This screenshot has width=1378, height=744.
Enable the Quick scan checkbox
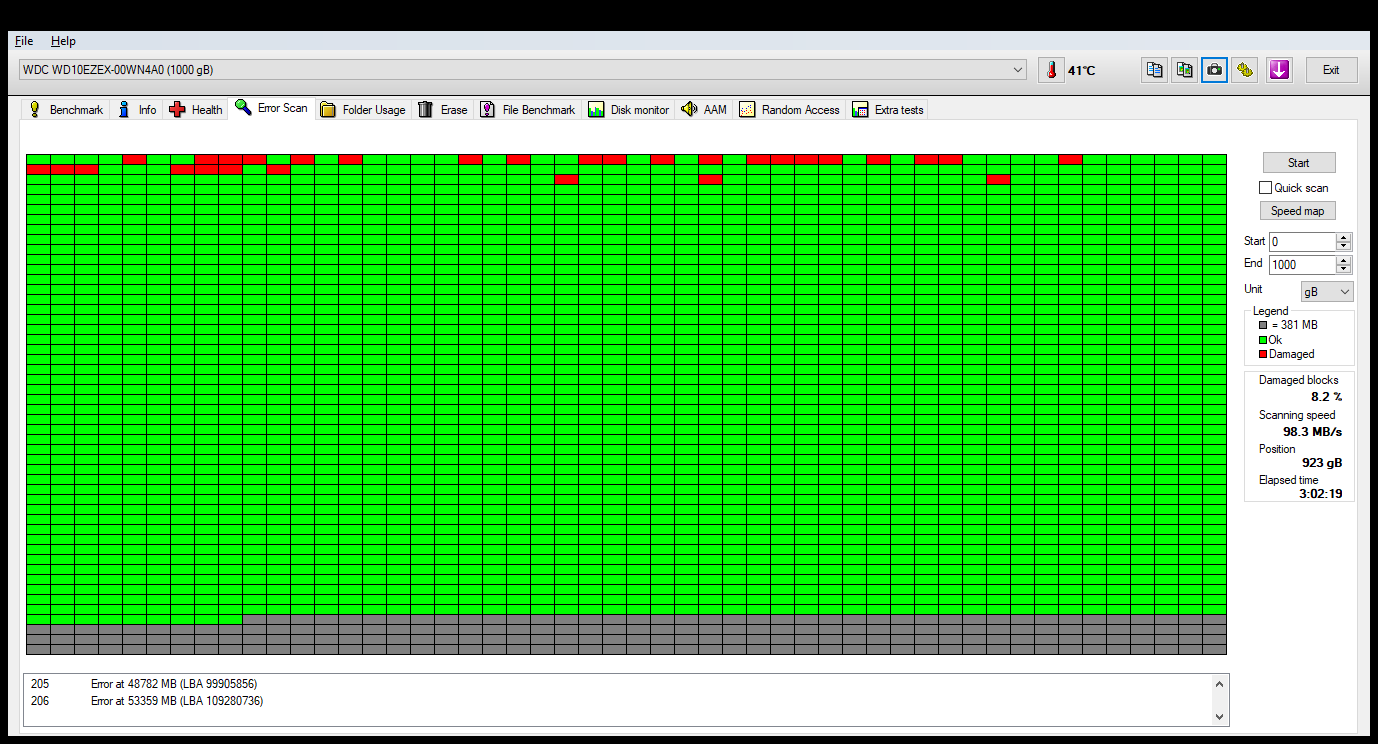(x=1265, y=187)
